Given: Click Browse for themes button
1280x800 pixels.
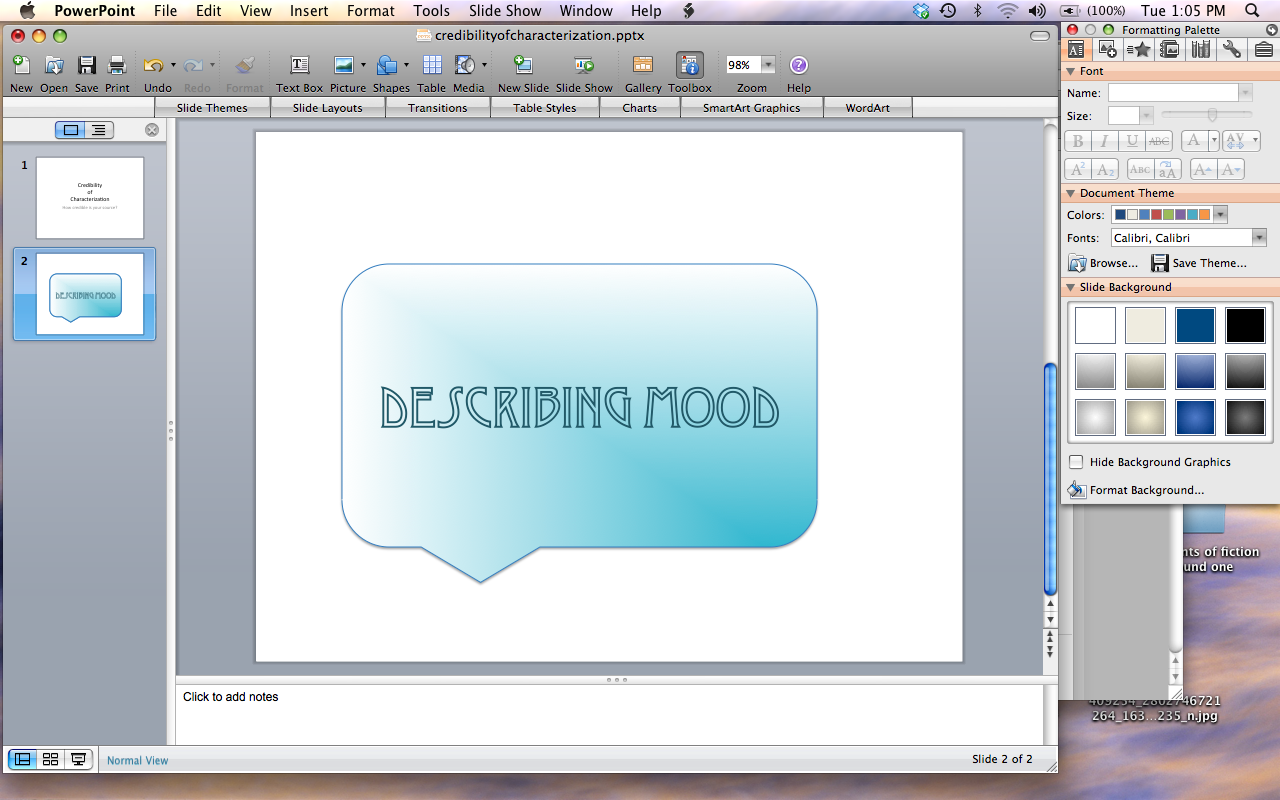Looking at the screenshot, I should 1103,263.
